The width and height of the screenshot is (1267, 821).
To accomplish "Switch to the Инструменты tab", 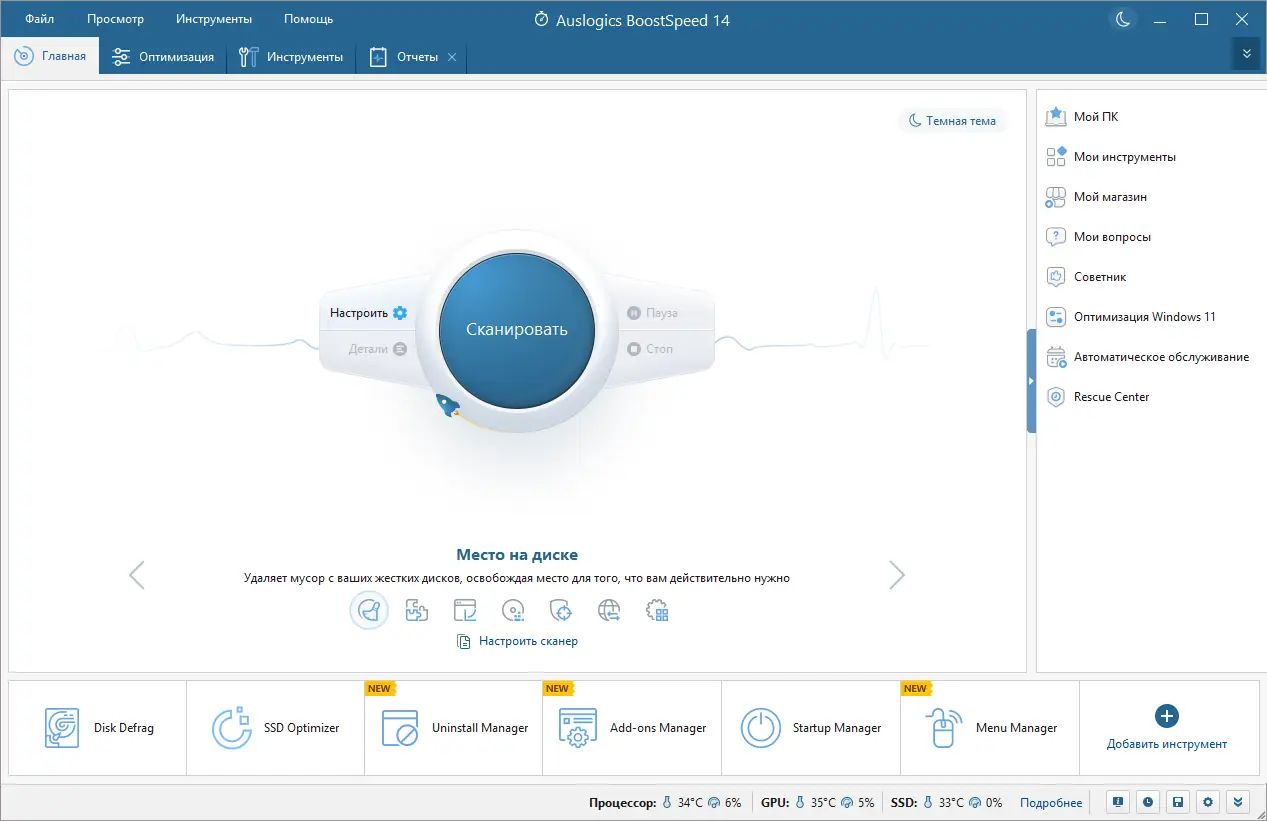I will point(291,57).
